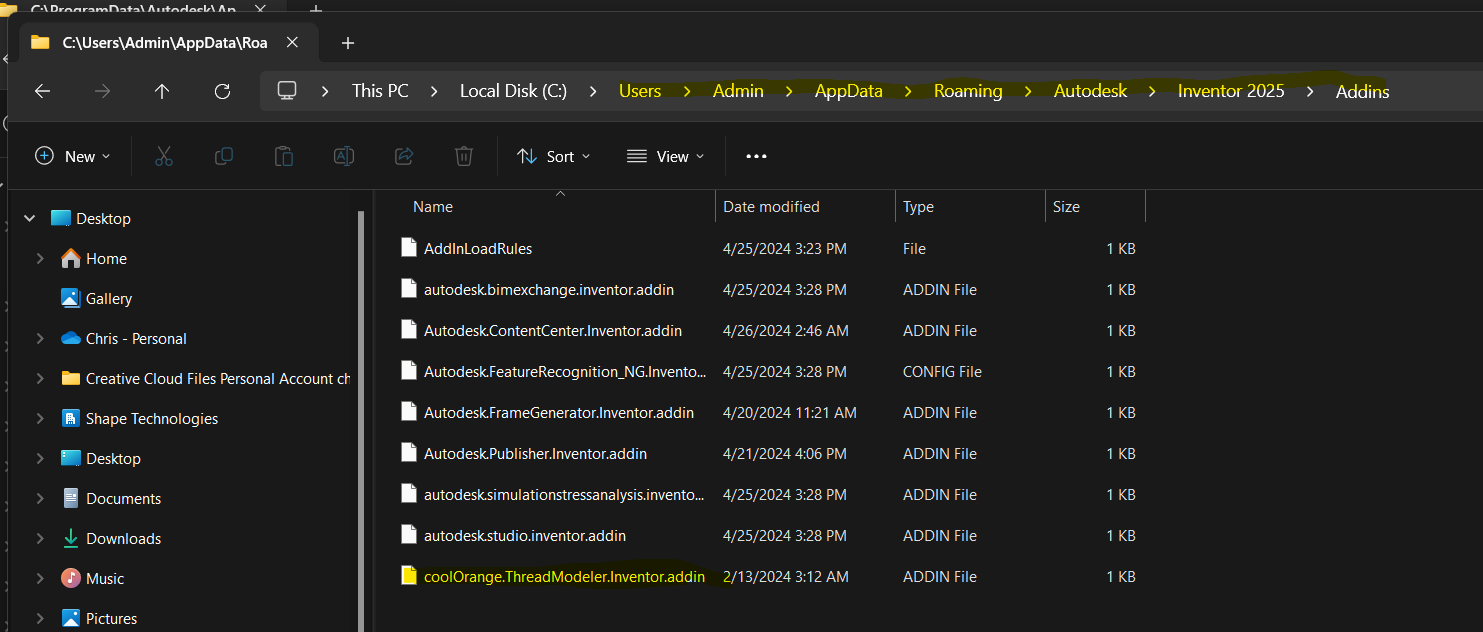The height and width of the screenshot is (632, 1483).
Task: Click the Paste icon in the toolbar
Action: 283,156
